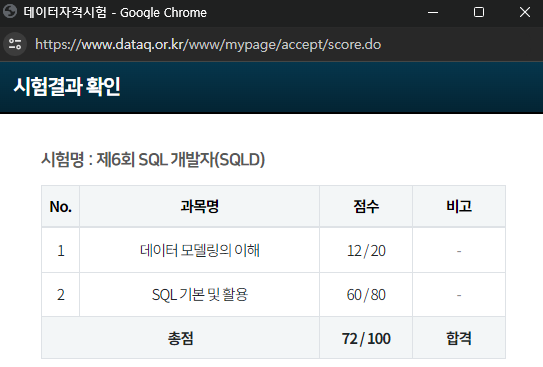Viewport: 543px width, 367px height.
Task: Click the globe favicon in the title bar
Action: (x=10, y=12)
